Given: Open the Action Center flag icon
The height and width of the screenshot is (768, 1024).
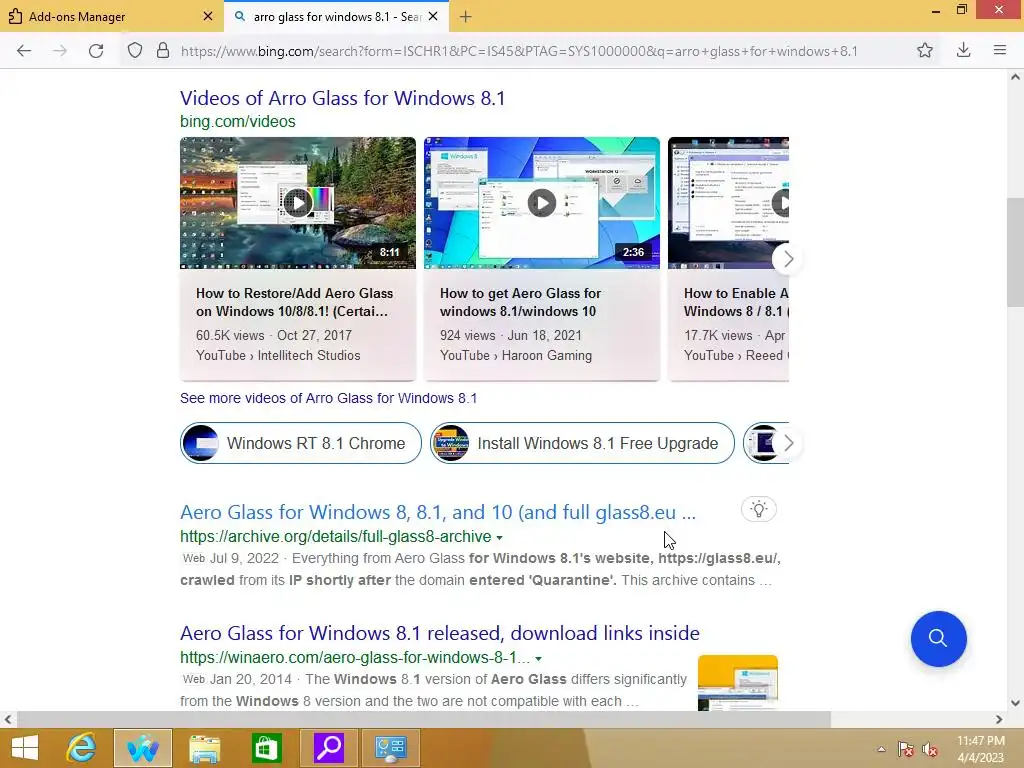Looking at the screenshot, I should click(905, 749).
